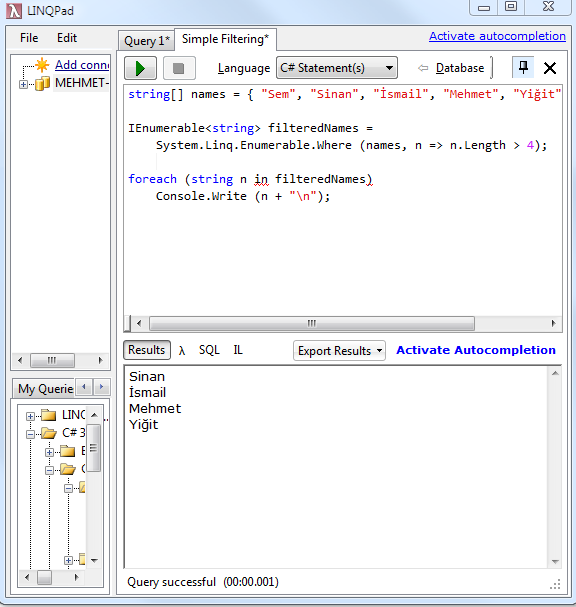Select the MEHMET- connection tree item
The width and height of the screenshot is (576, 607).
[x=82, y=83]
